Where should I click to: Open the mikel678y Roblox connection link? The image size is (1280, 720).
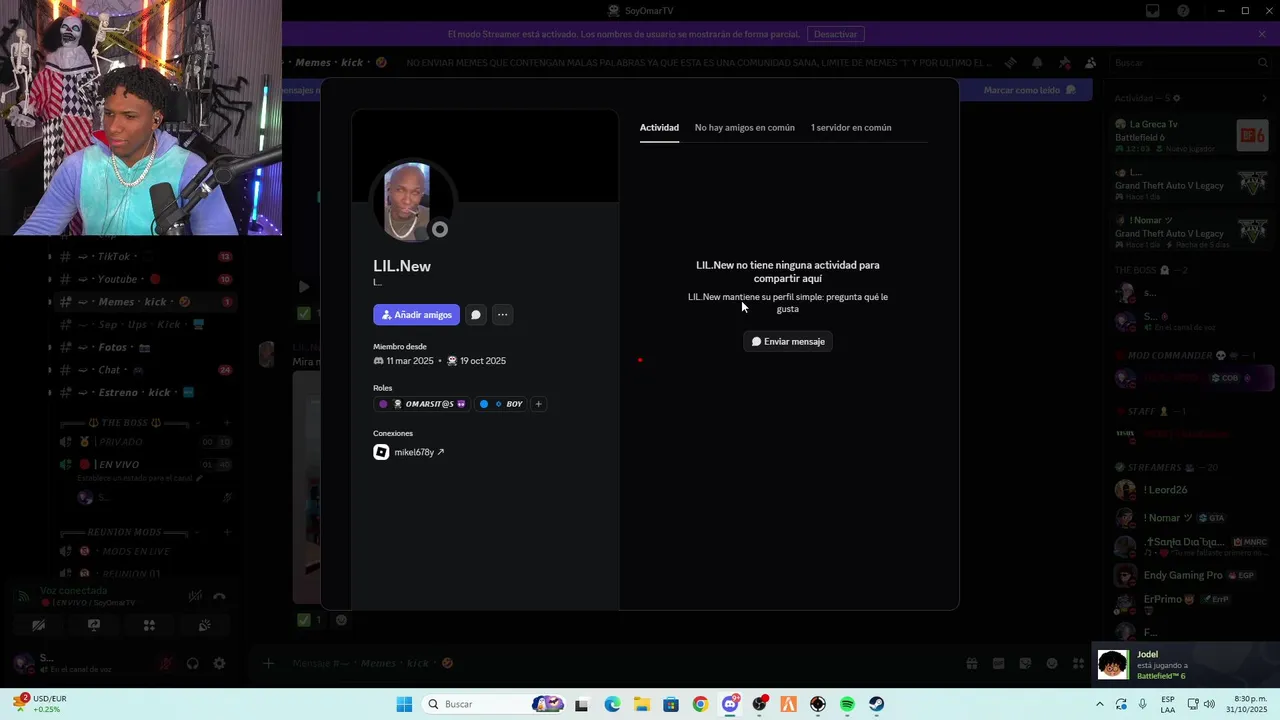click(x=419, y=453)
